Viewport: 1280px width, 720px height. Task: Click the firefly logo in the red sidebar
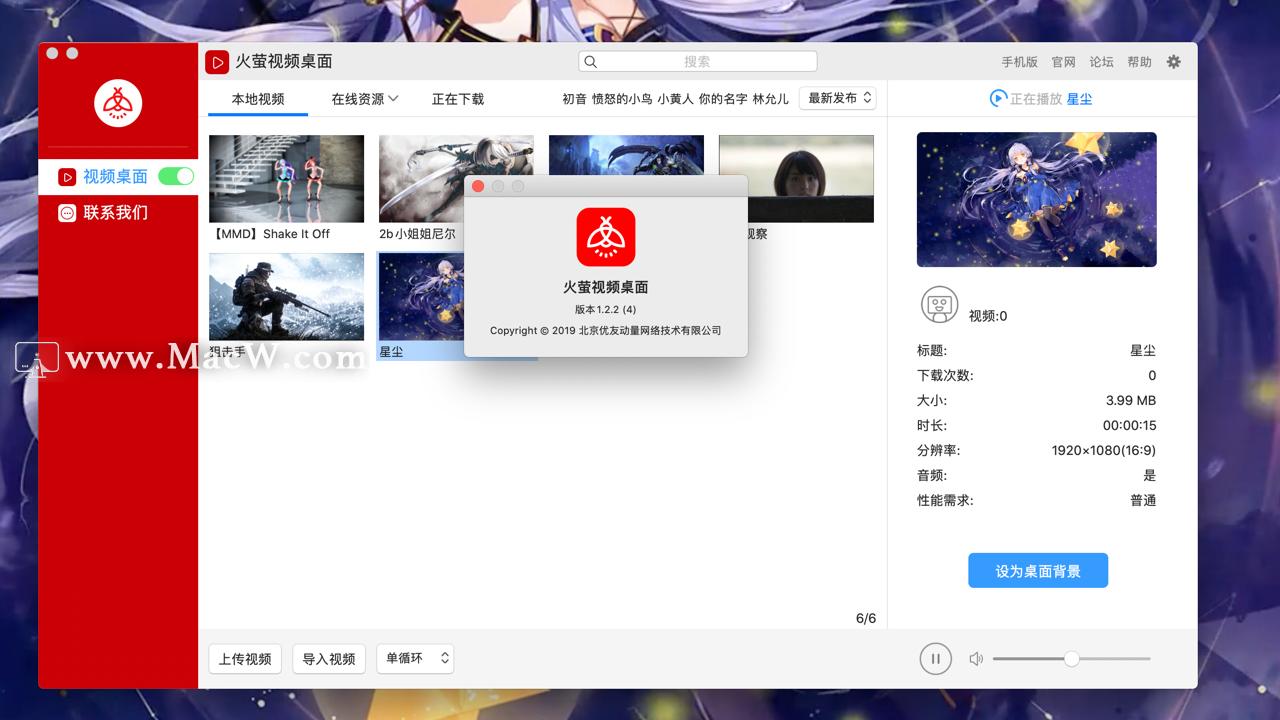118,103
